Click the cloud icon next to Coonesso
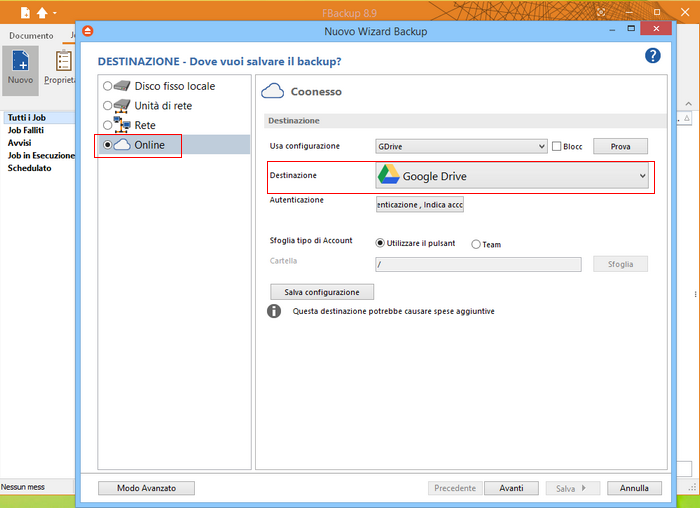The width and height of the screenshot is (700, 508). pos(273,91)
